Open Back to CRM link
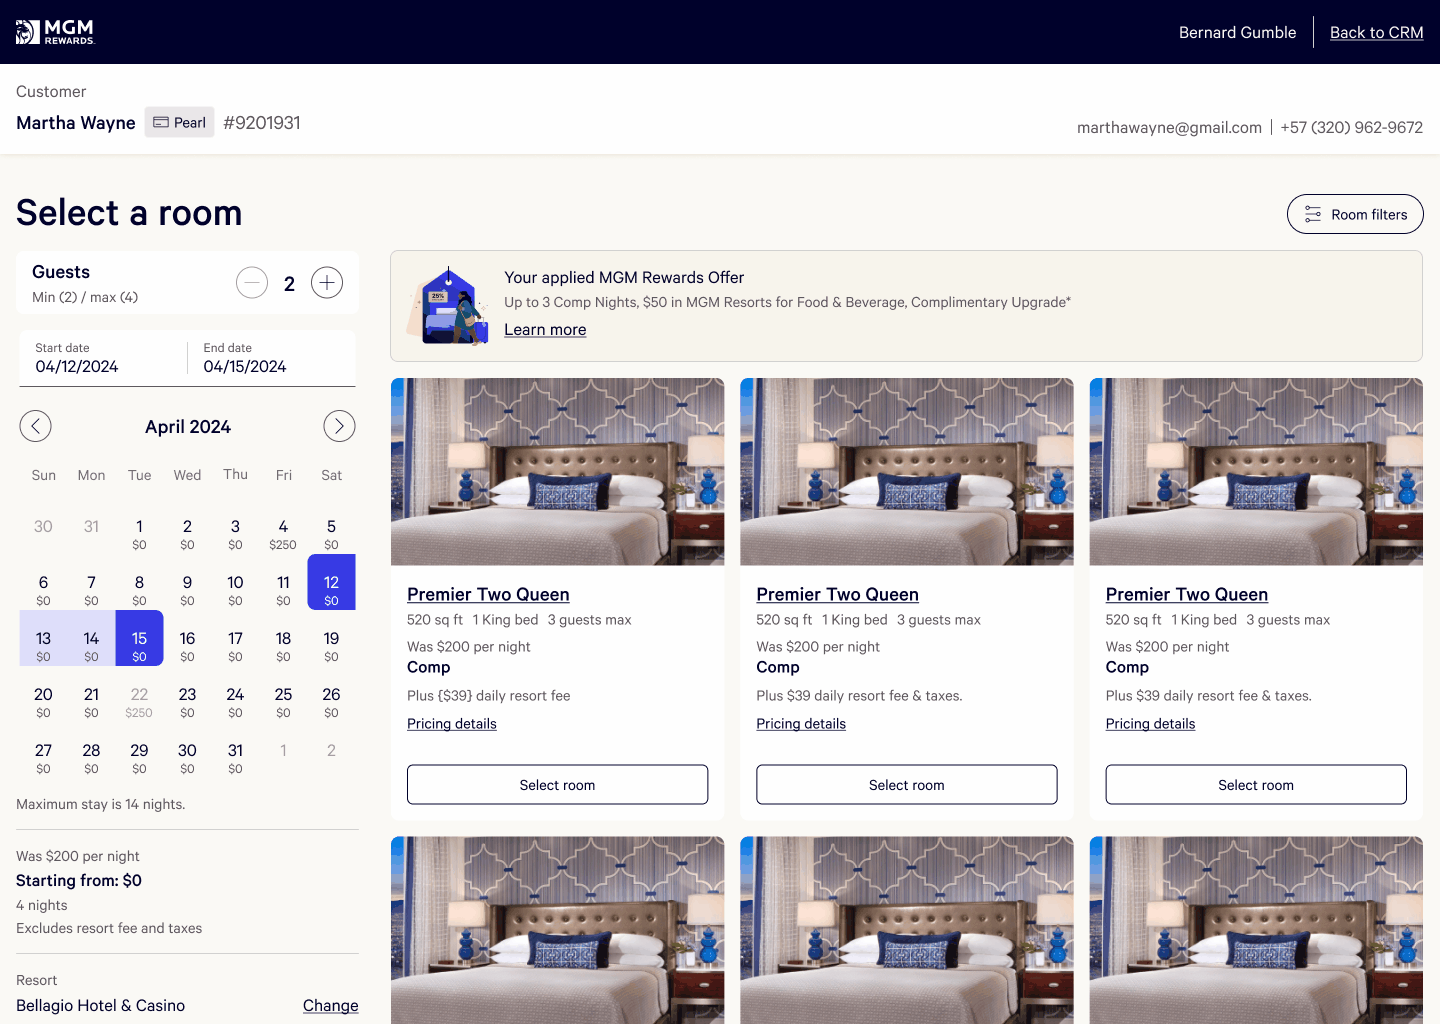1440x1024 pixels. 1376,32
